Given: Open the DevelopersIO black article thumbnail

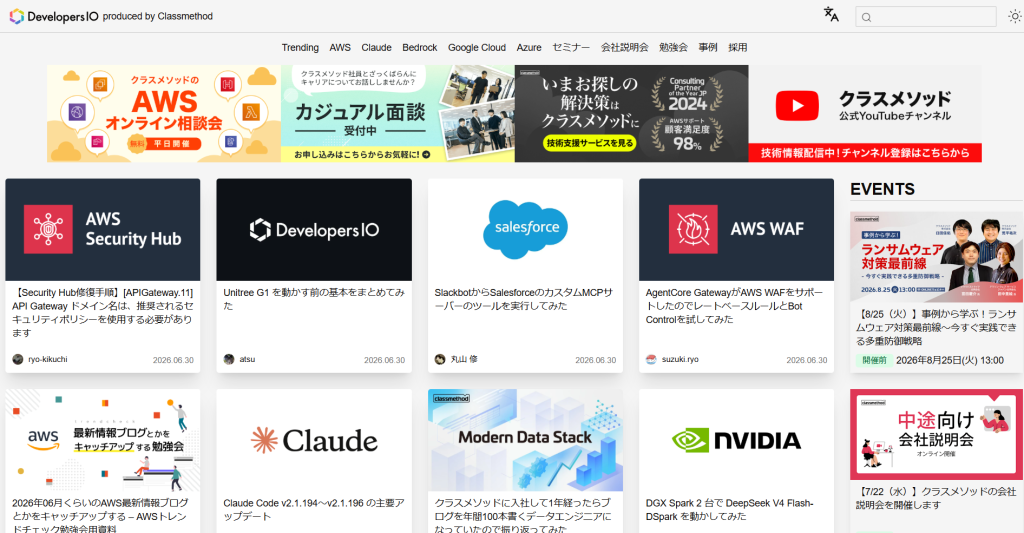Looking at the screenshot, I should pos(314,230).
